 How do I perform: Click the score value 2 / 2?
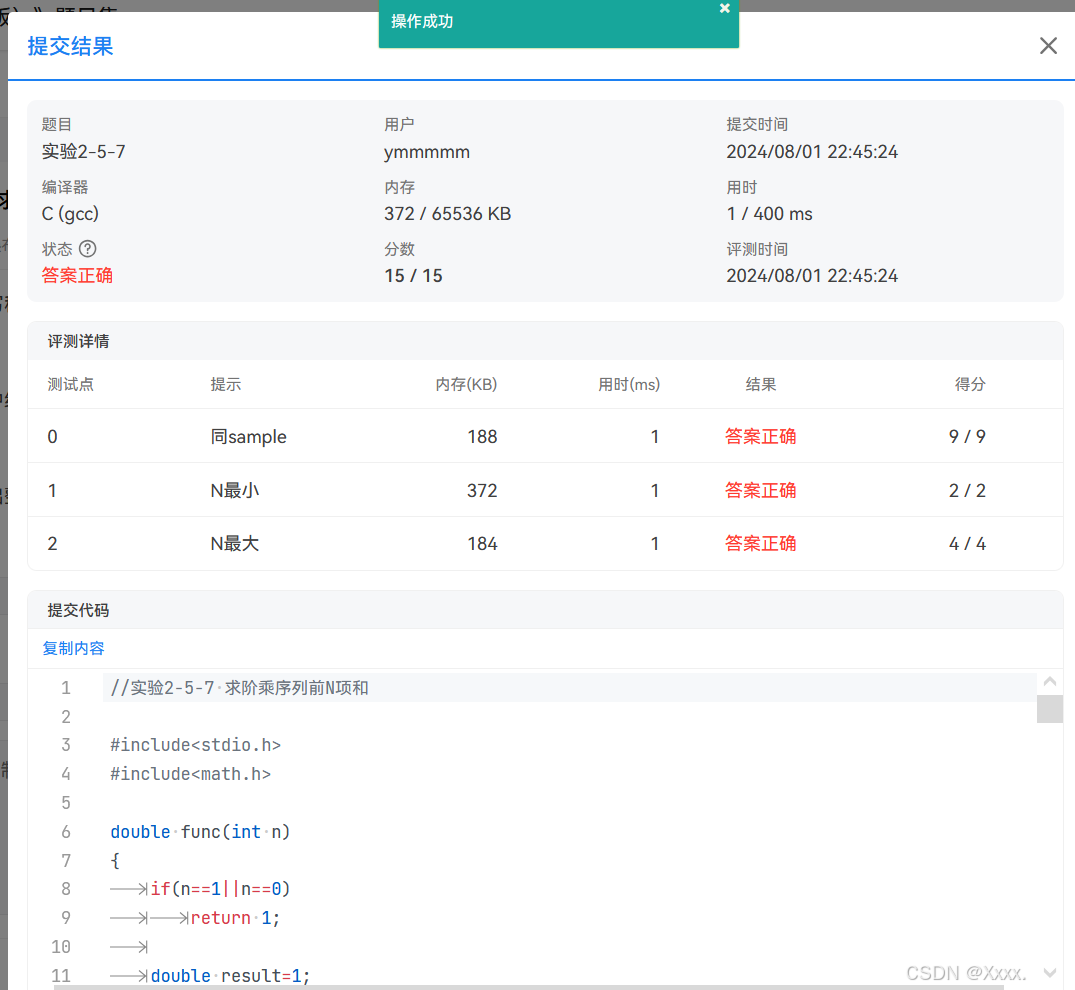(967, 490)
